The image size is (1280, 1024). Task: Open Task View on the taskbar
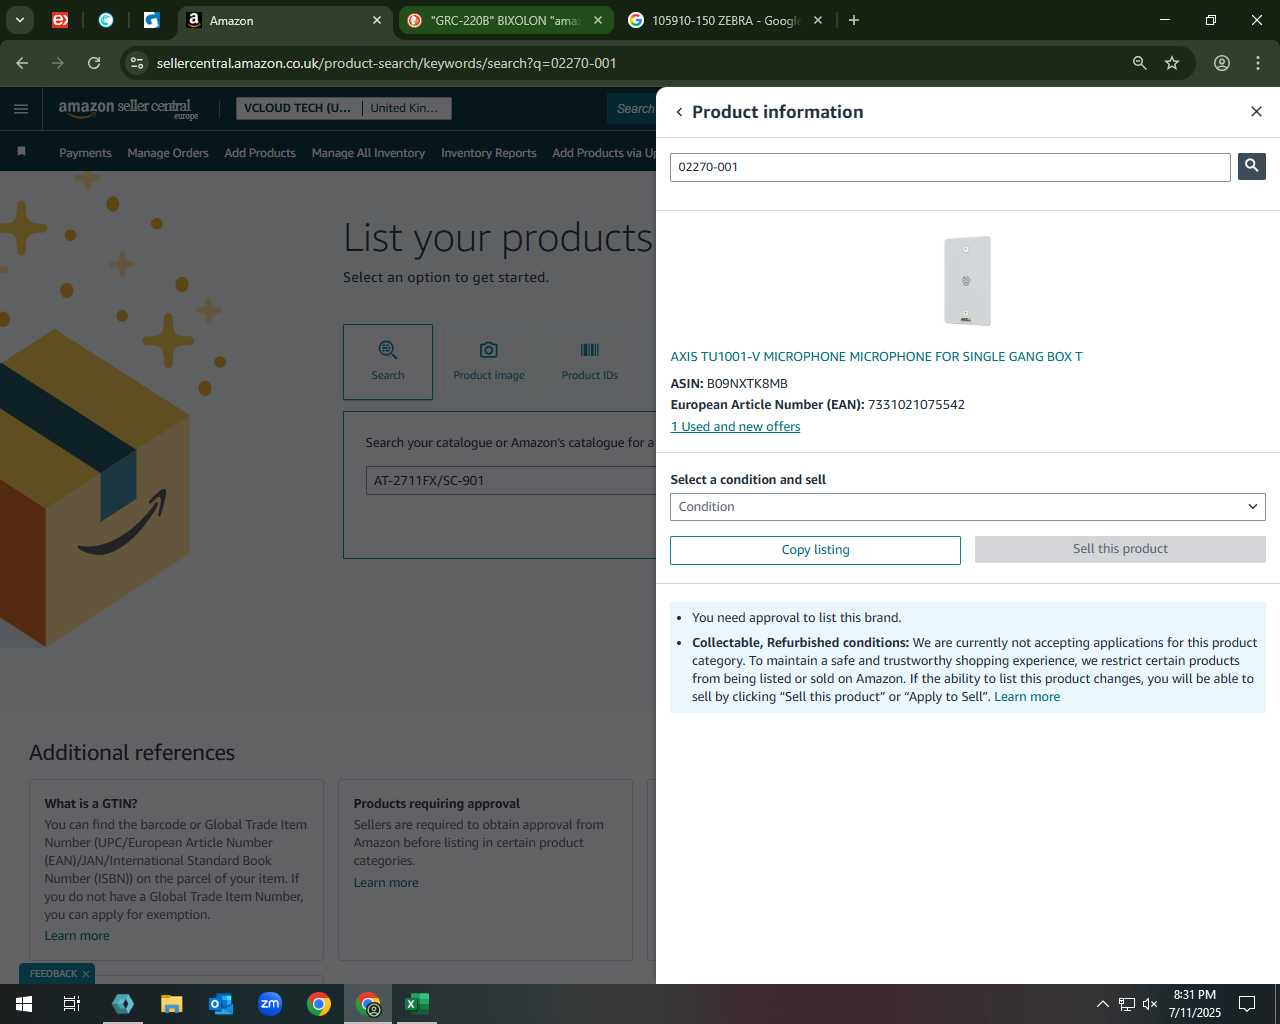click(72, 1004)
